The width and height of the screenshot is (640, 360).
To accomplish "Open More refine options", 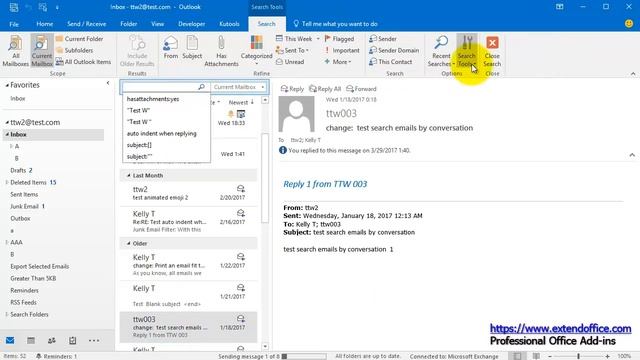I will click(x=338, y=62).
